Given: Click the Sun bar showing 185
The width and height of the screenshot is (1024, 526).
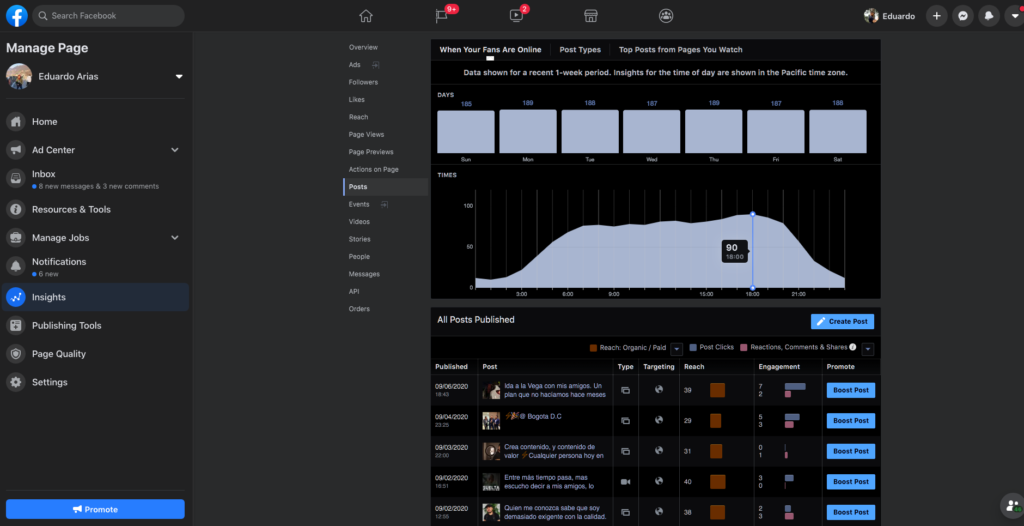Looking at the screenshot, I should (466, 131).
